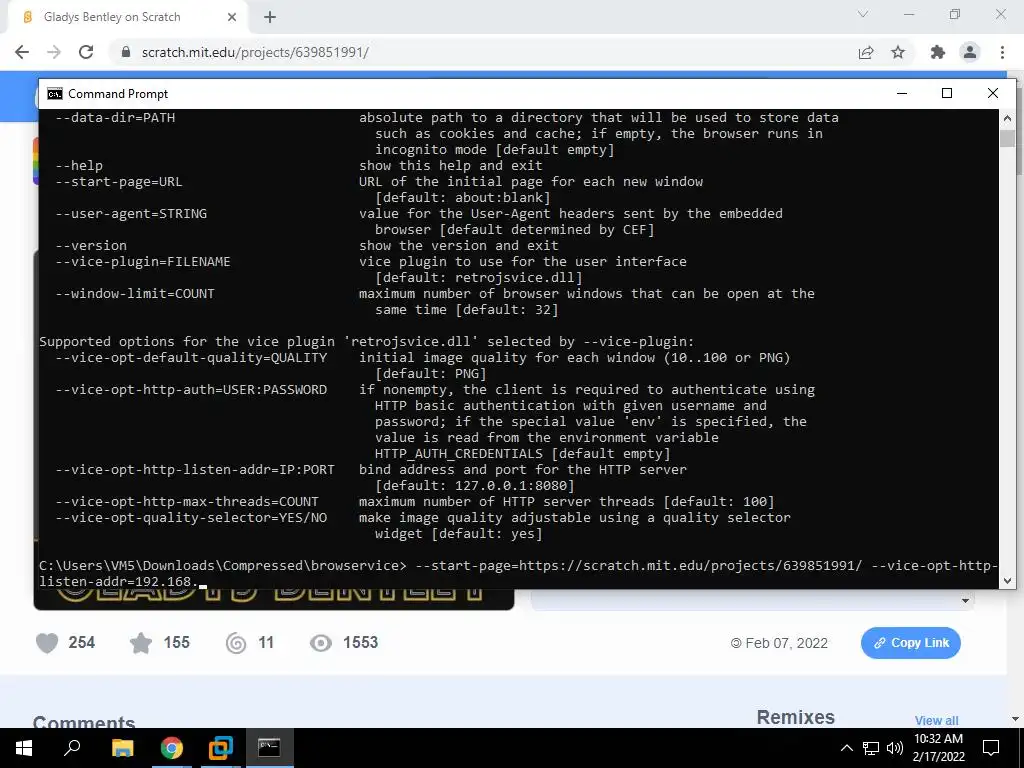Open Windows taskbar search

pos(72,748)
